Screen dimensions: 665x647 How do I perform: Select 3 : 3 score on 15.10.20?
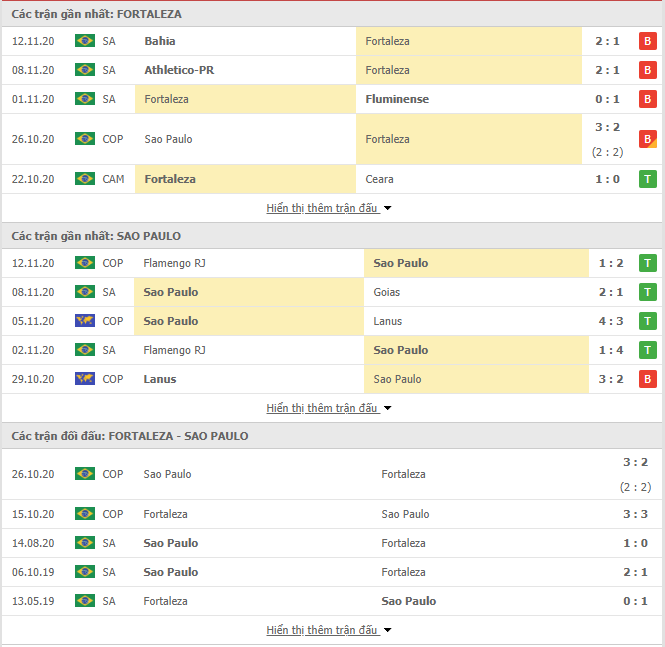point(635,514)
